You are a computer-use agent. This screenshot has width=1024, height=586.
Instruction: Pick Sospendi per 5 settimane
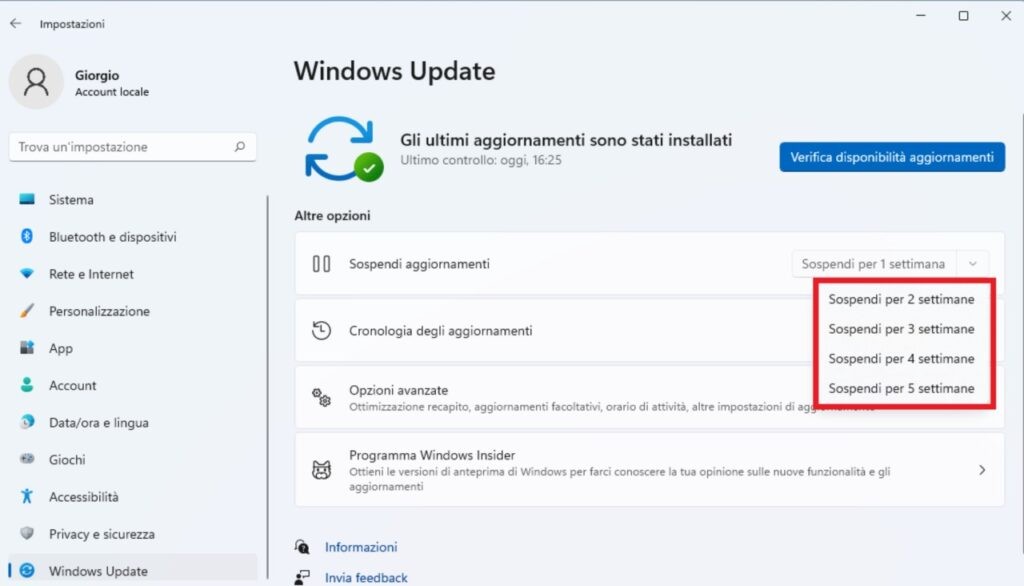coord(901,388)
